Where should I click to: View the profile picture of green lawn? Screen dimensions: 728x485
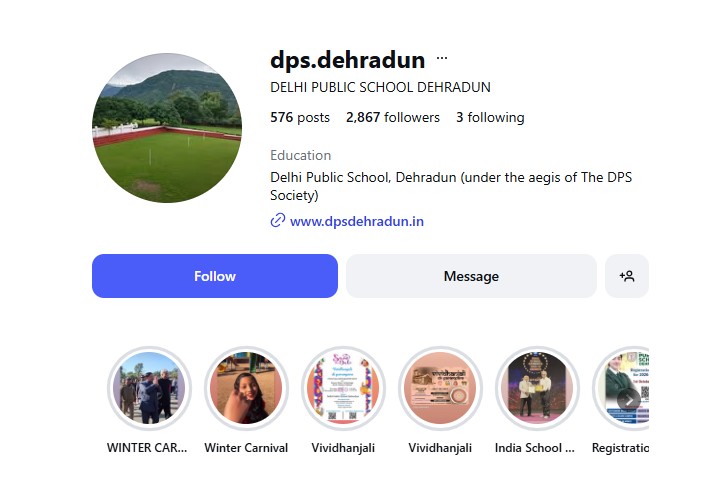point(167,128)
